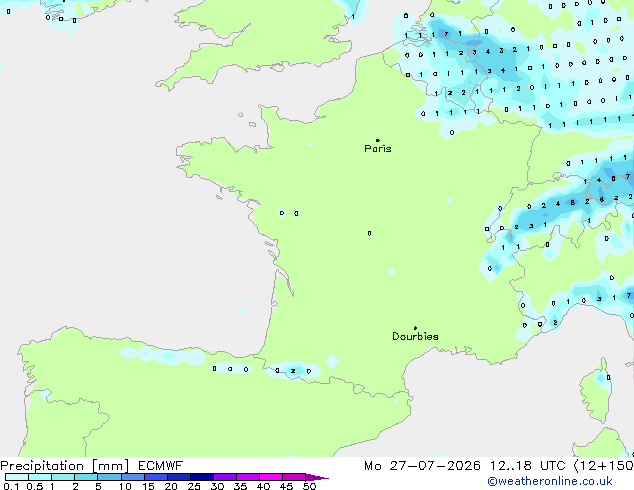Pick the 25–30 mm legend swatch
Screen dimensions: 634x490
click(x=201, y=477)
